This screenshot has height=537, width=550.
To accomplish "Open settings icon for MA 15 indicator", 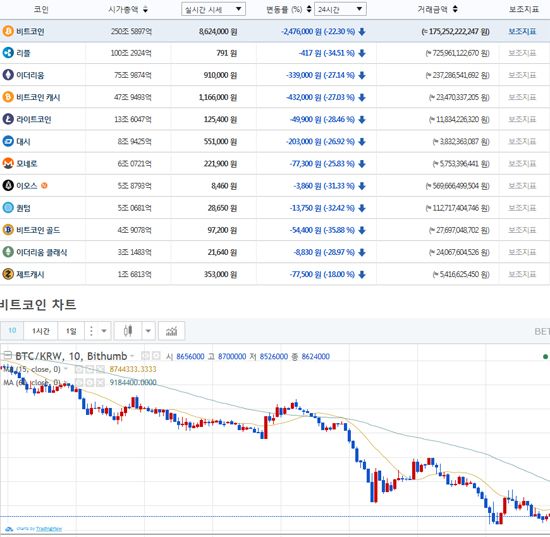I will pos(90,369).
